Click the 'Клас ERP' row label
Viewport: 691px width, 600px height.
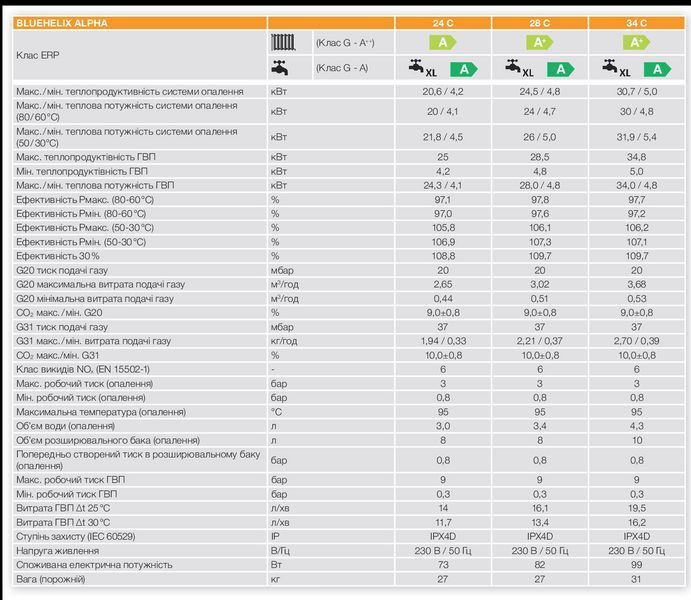coord(37,55)
